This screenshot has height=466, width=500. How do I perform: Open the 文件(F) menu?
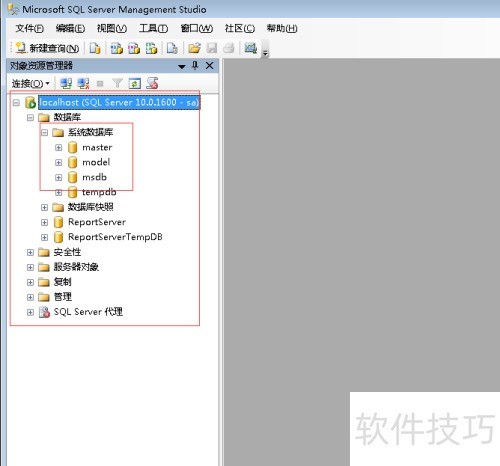pos(29,28)
